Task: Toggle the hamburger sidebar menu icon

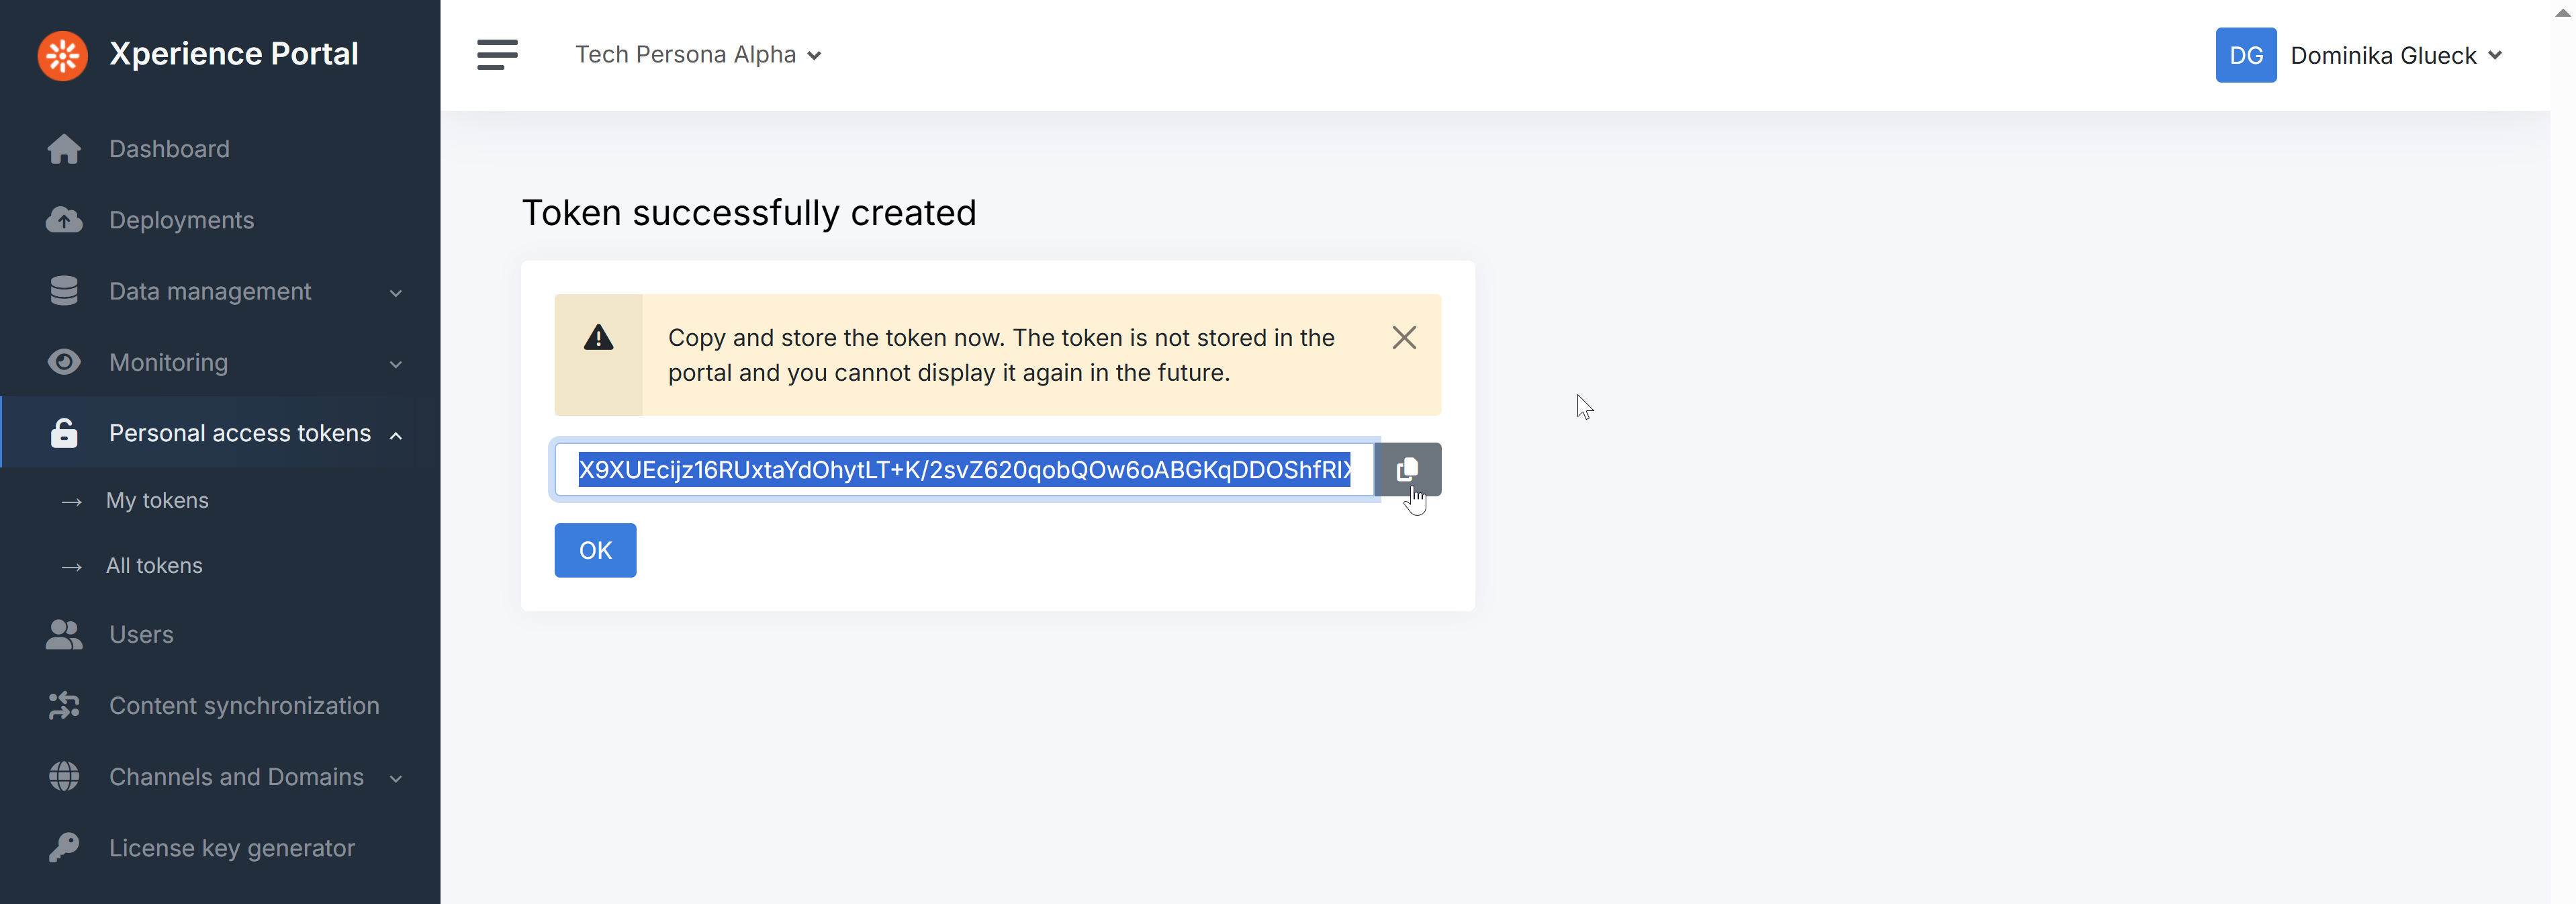Action: pos(497,55)
